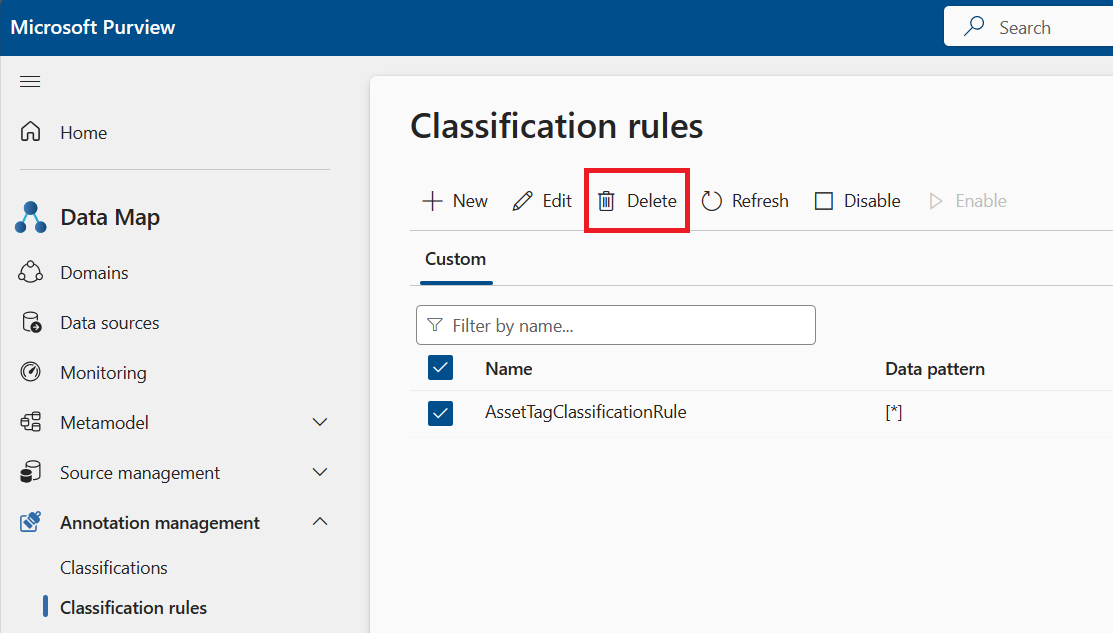Open the hamburger navigation menu
1113x633 pixels.
point(29,81)
